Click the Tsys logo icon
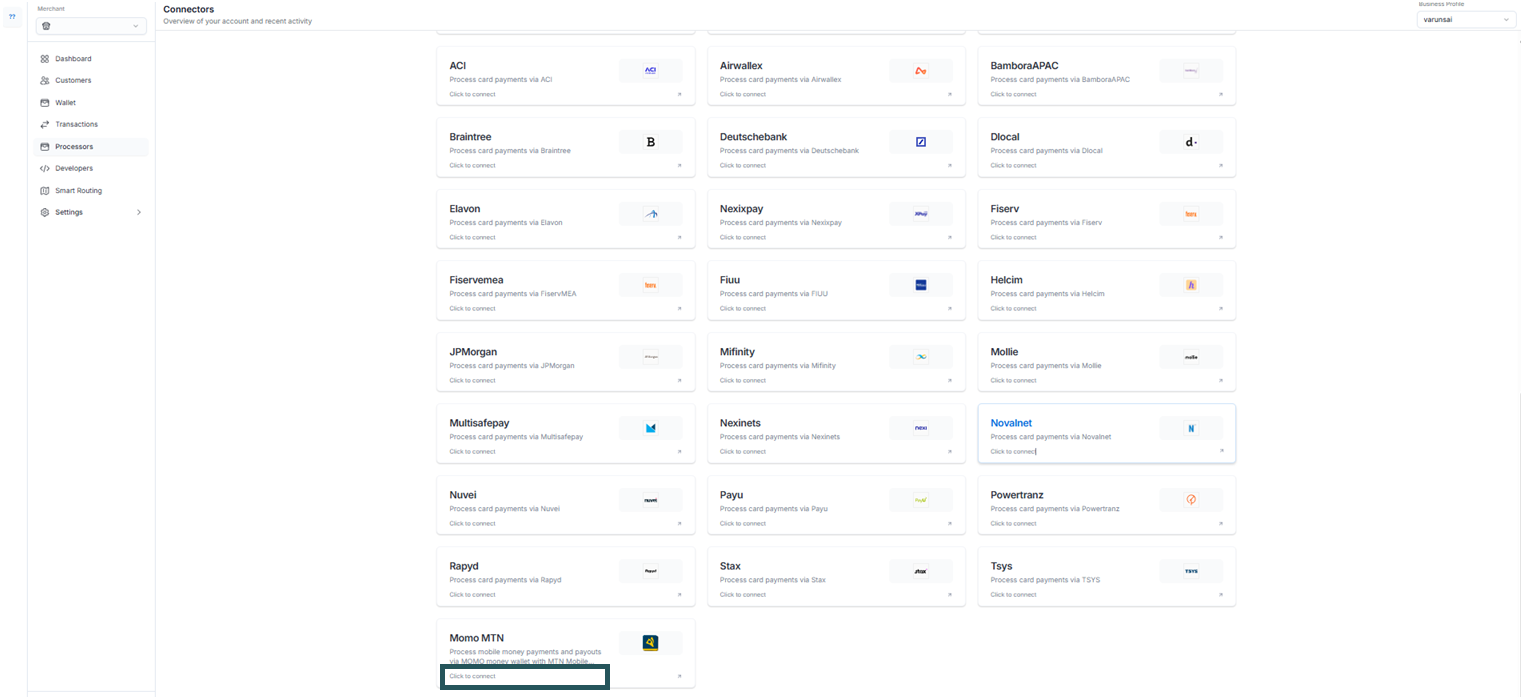 1191,571
